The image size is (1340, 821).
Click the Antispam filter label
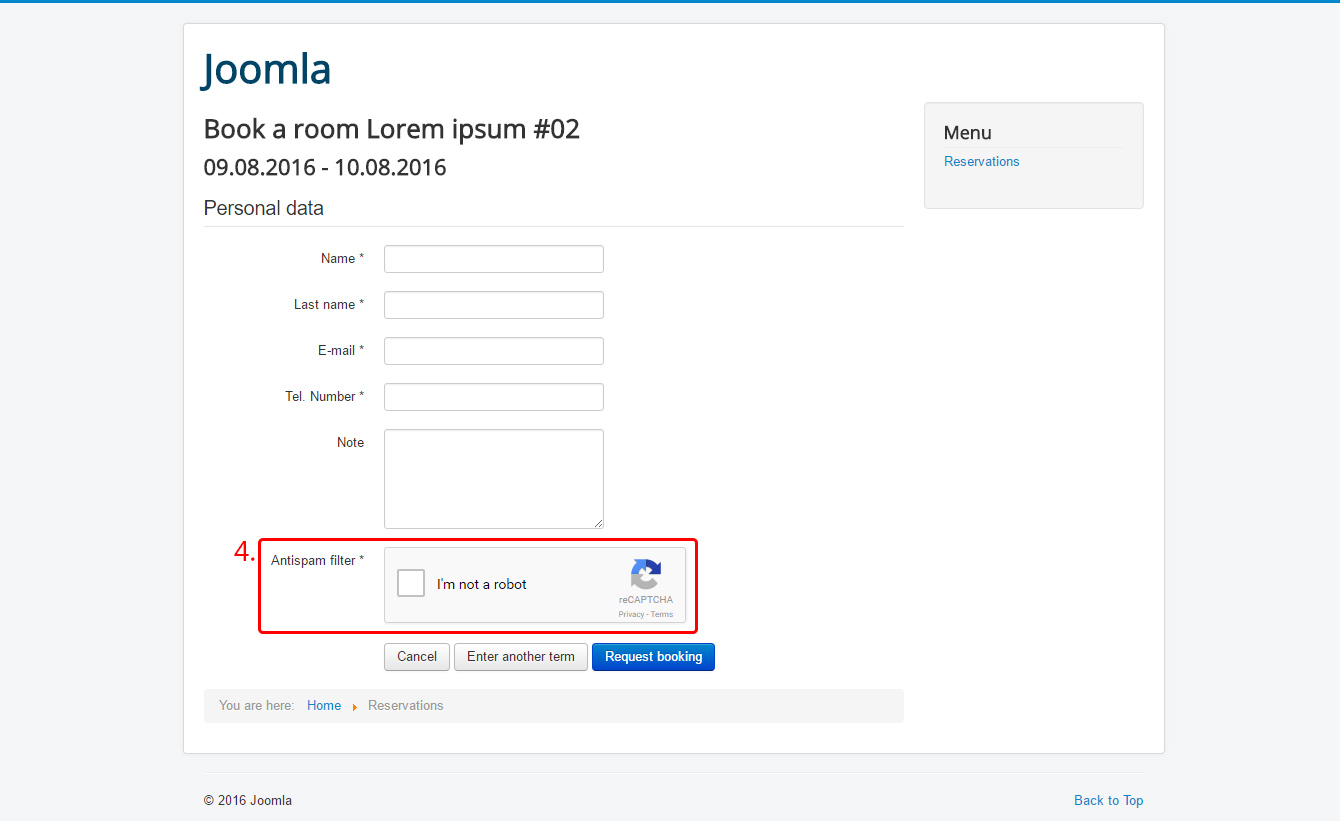(317, 561)
